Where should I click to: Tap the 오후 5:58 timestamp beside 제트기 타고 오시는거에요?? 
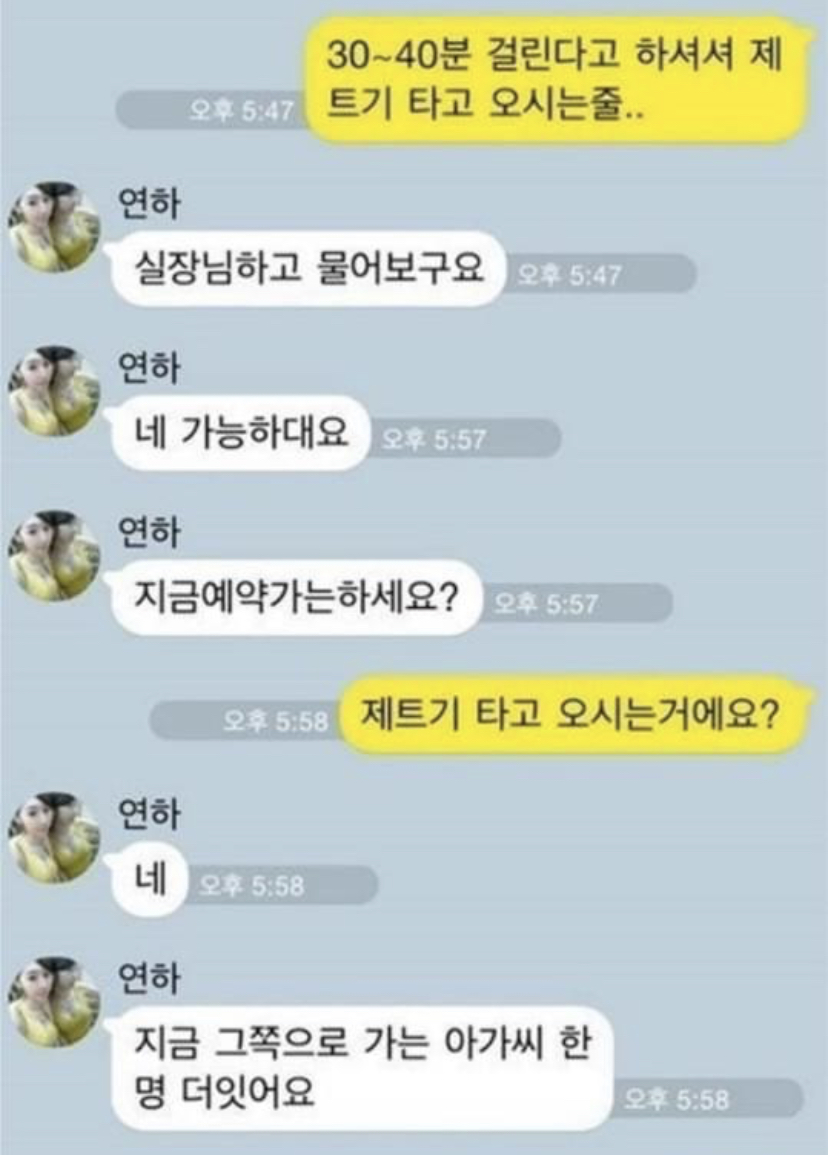click(x=276, y=722)
